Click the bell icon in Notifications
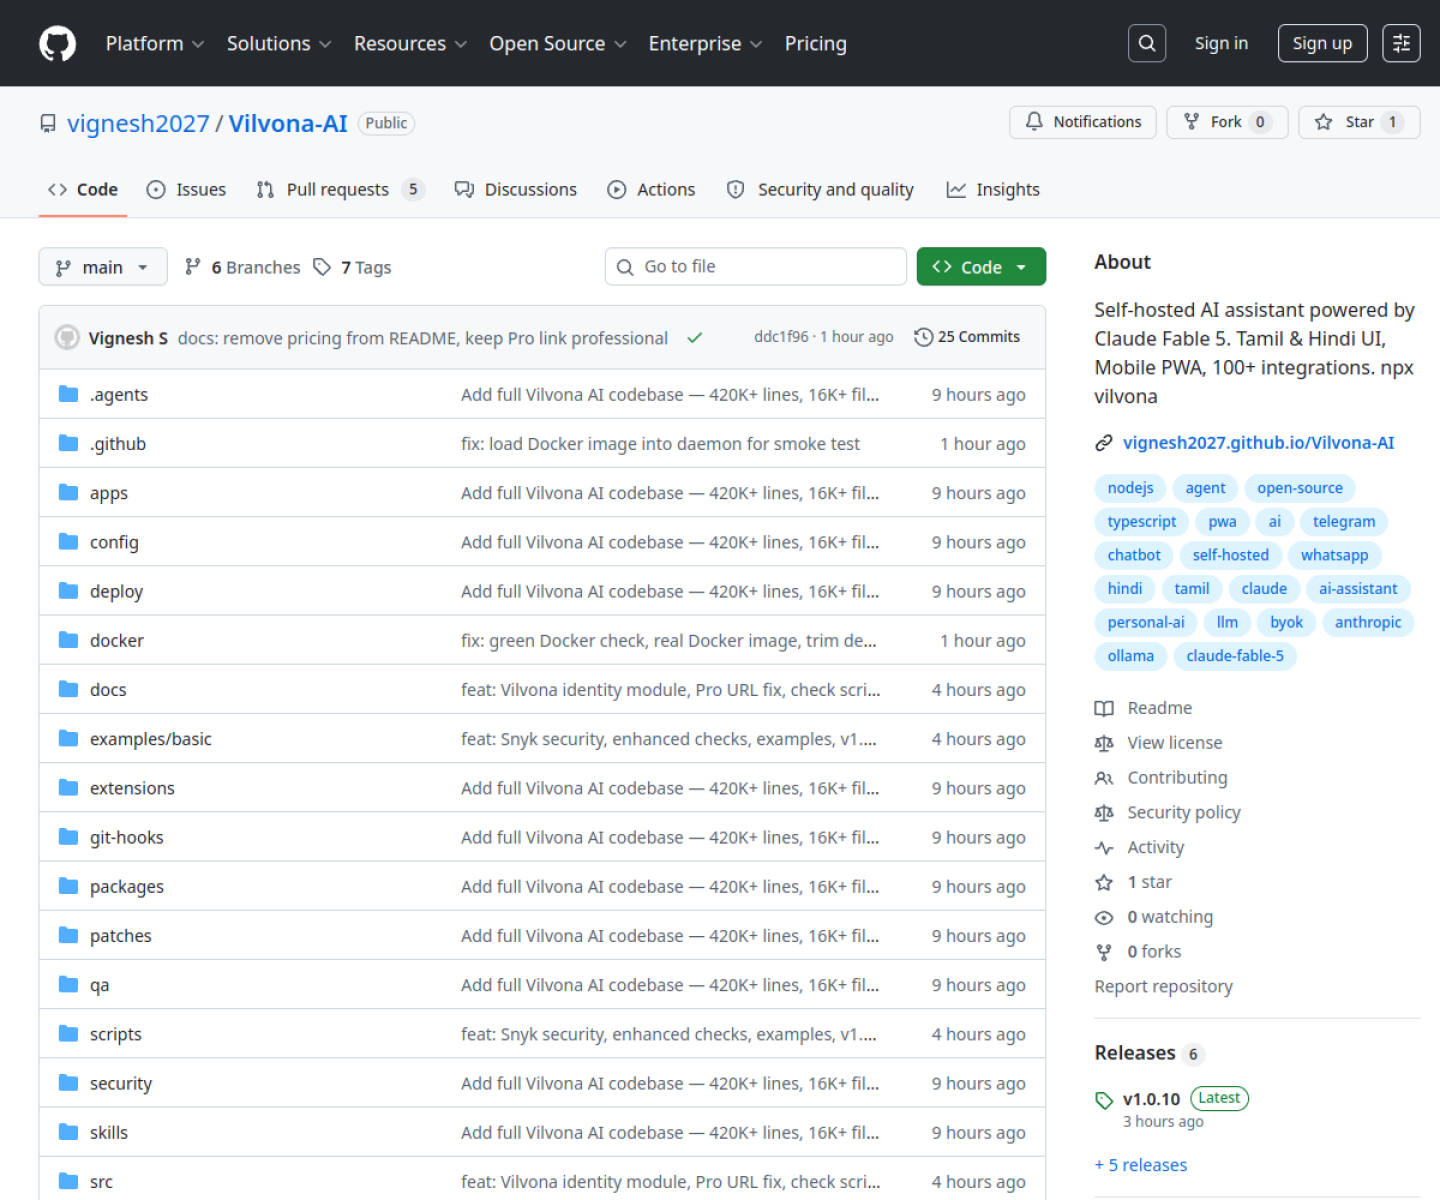The image size is (1440, 1200). click(1034, 122)
